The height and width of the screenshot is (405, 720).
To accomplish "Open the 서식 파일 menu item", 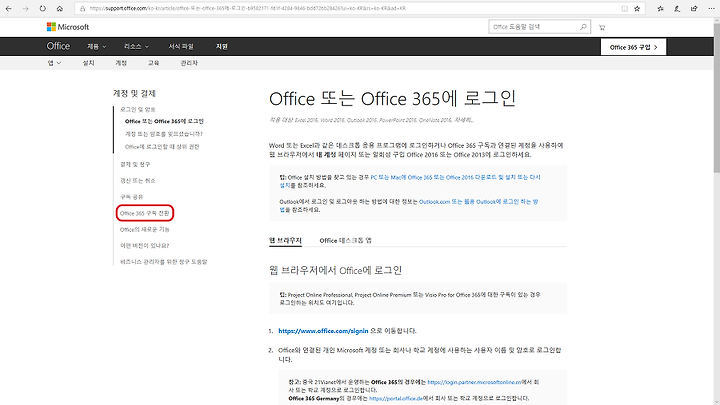I will click(x=181, y=47).
